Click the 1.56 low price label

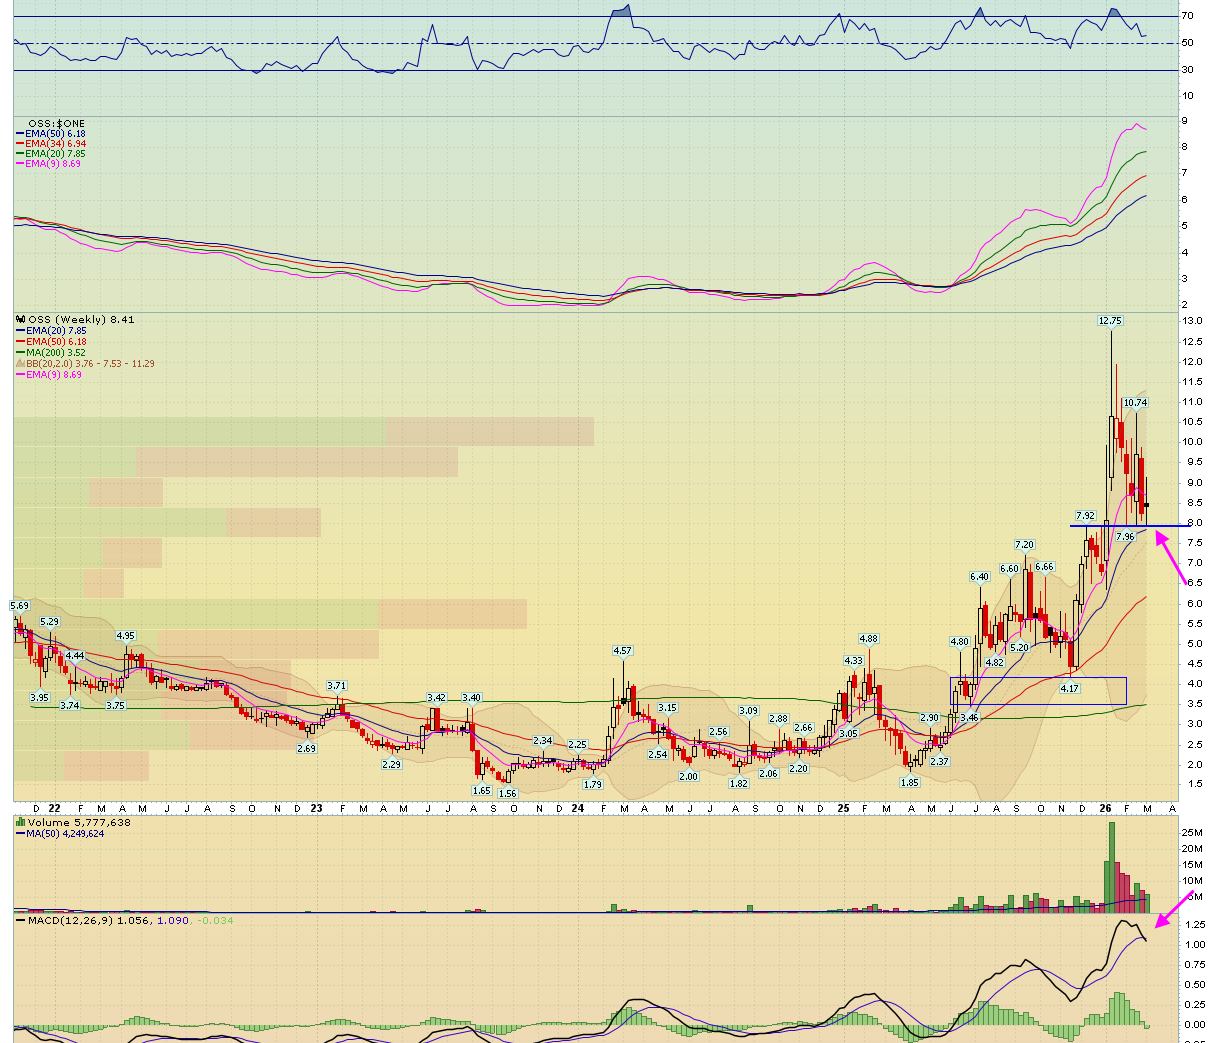pos(508,793)
